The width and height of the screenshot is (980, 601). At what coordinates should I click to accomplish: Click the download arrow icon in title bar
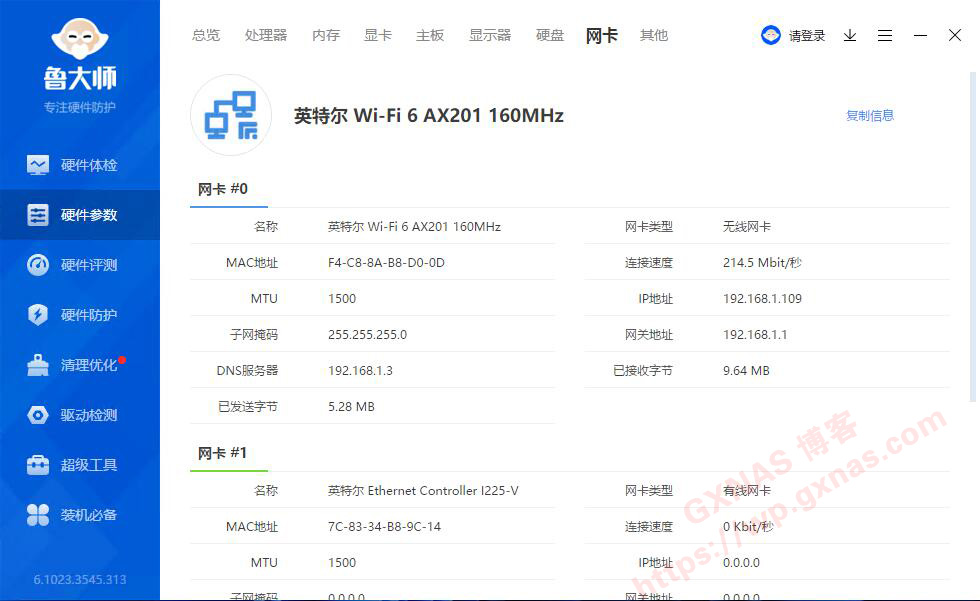[x=850, y=35]
